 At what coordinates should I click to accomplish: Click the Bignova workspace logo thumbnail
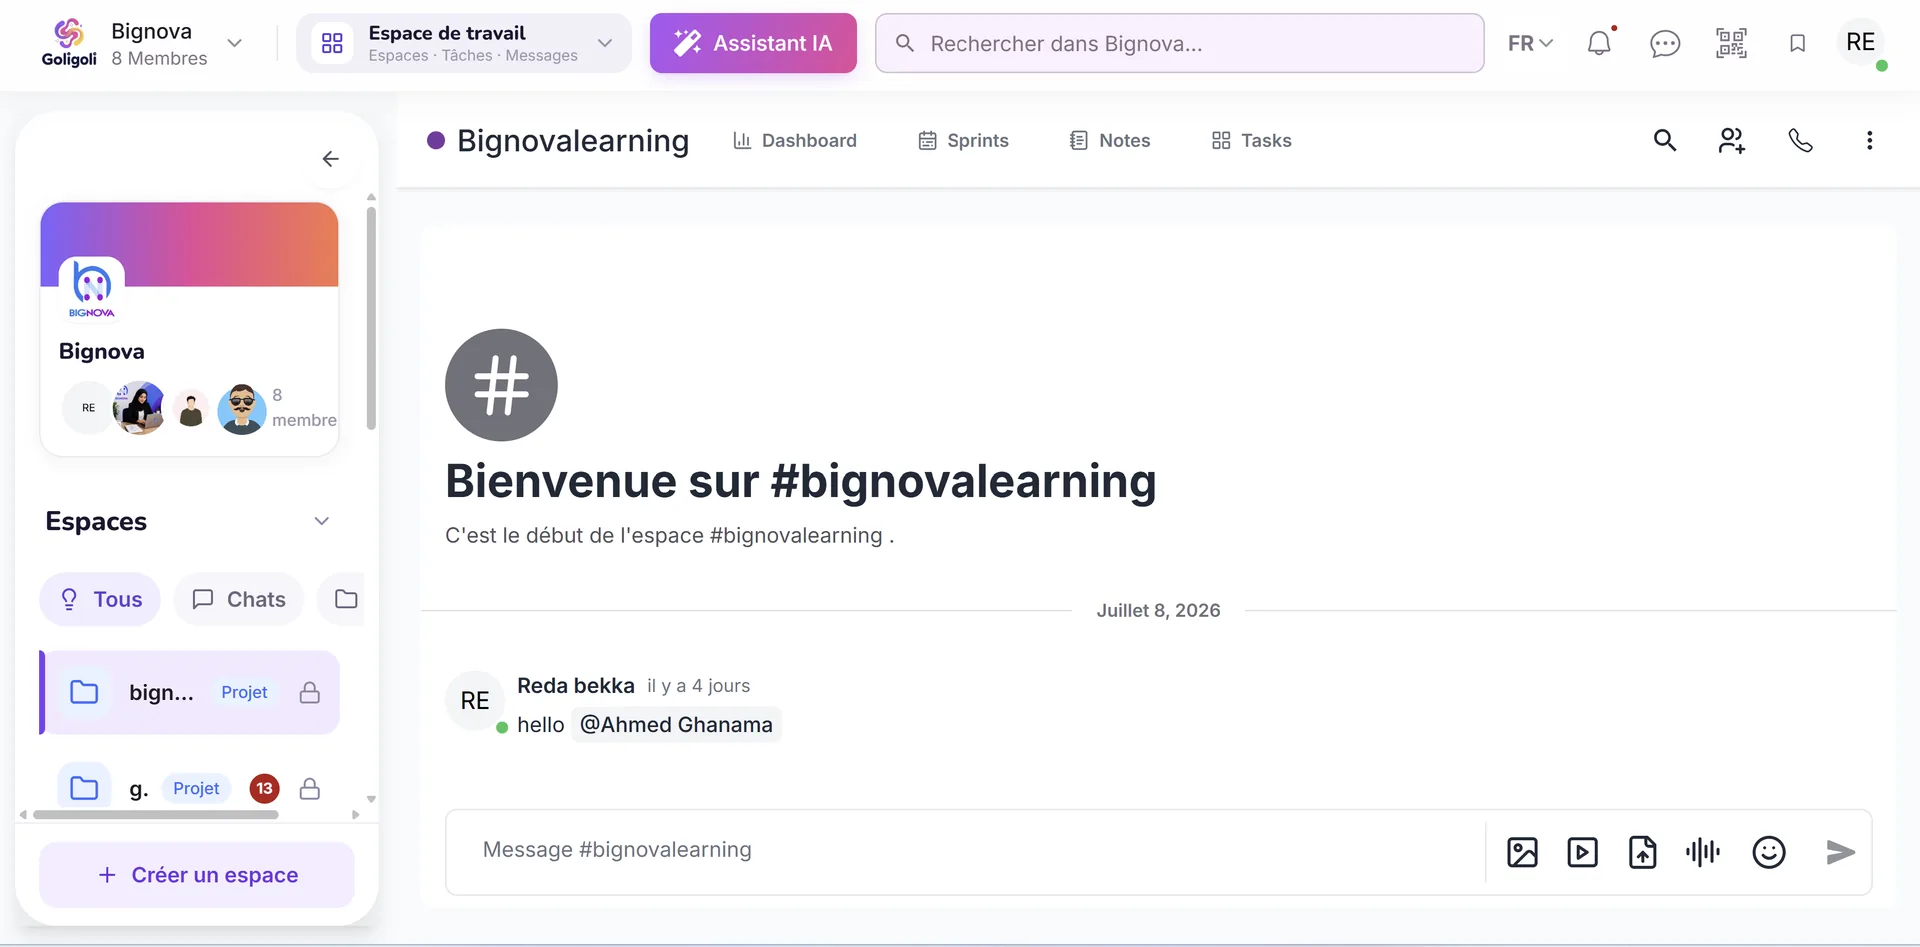(x=92, y=290)
